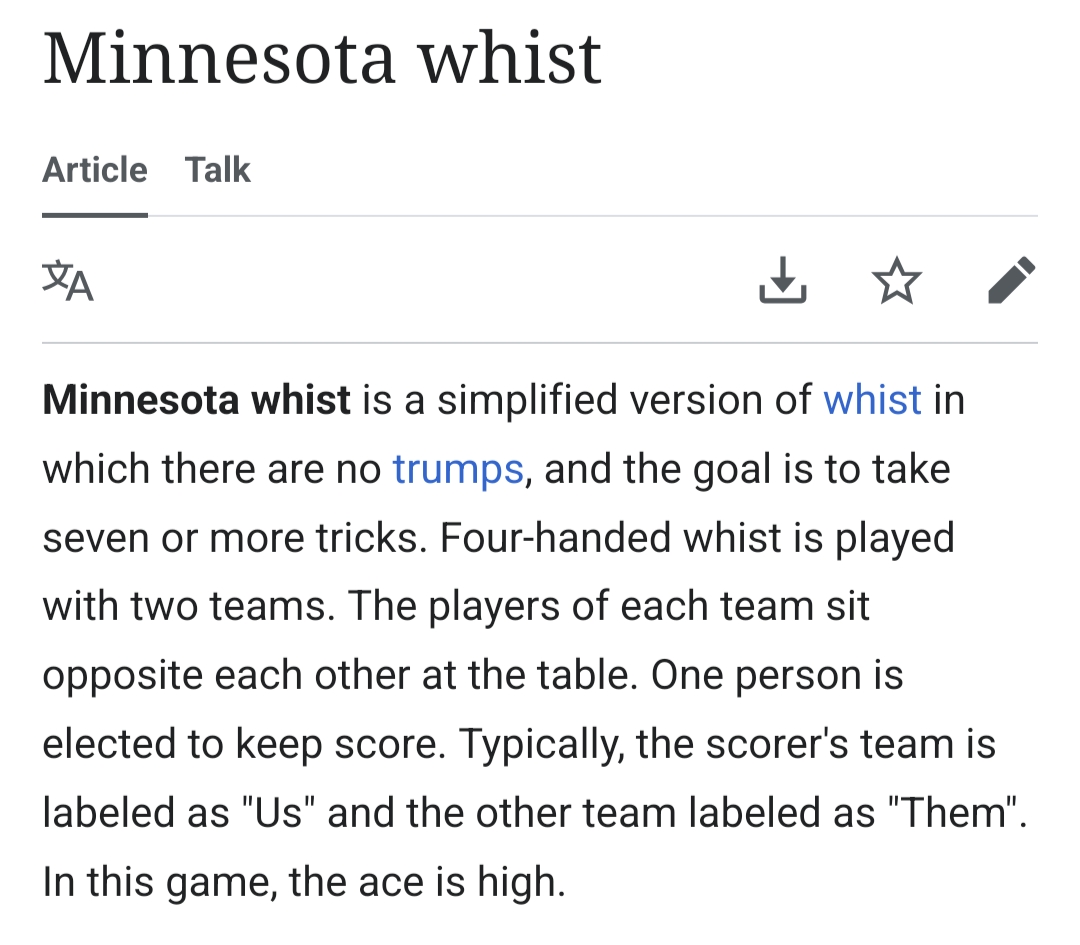The image size is (1080, 945).
Task: Click the word "simplified" in first line
Action: [520, 400]
